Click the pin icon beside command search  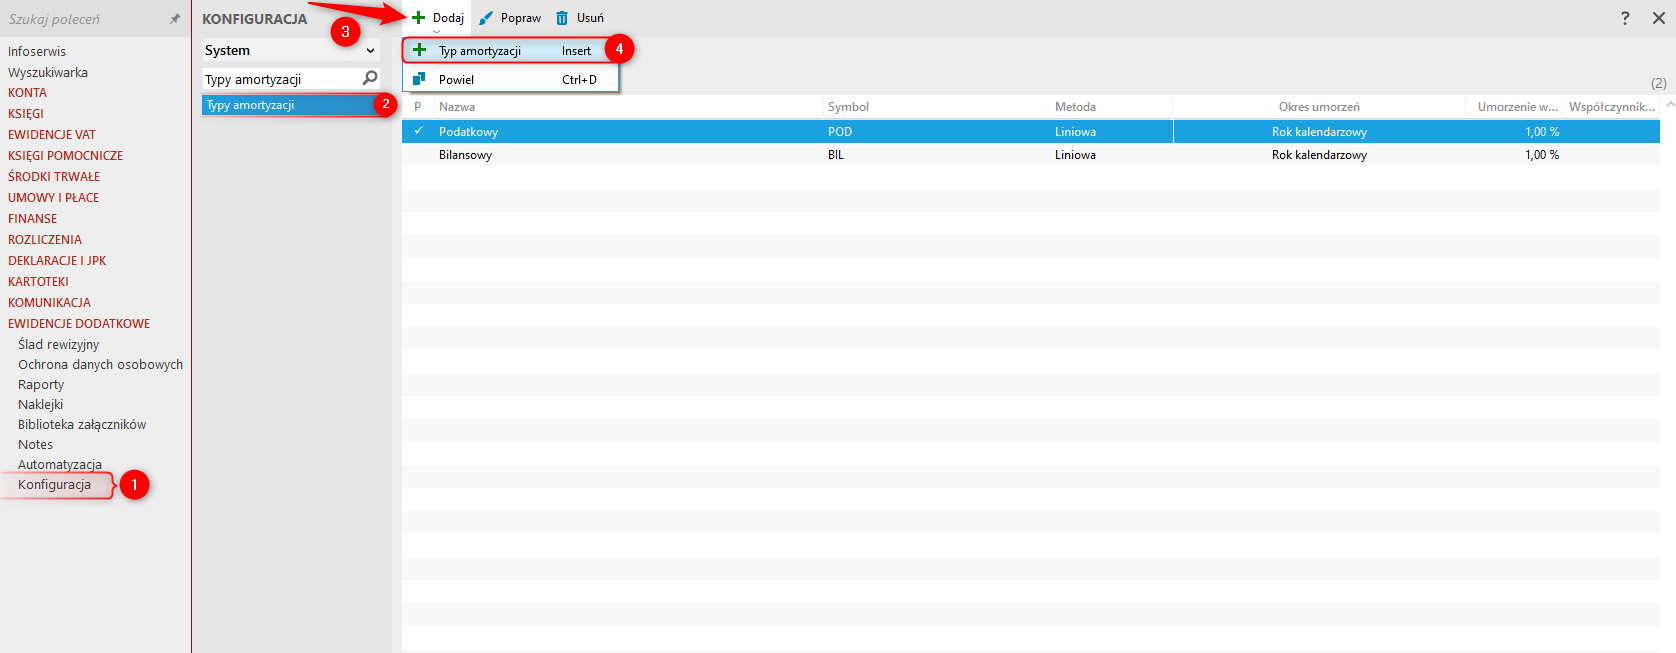(x=175, y=19)
